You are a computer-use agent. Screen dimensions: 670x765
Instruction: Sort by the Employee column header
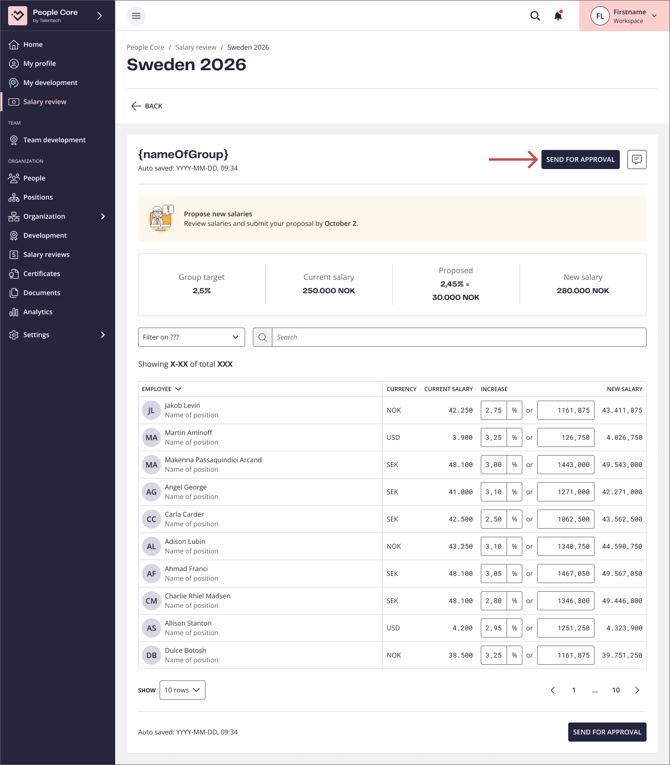161,389
